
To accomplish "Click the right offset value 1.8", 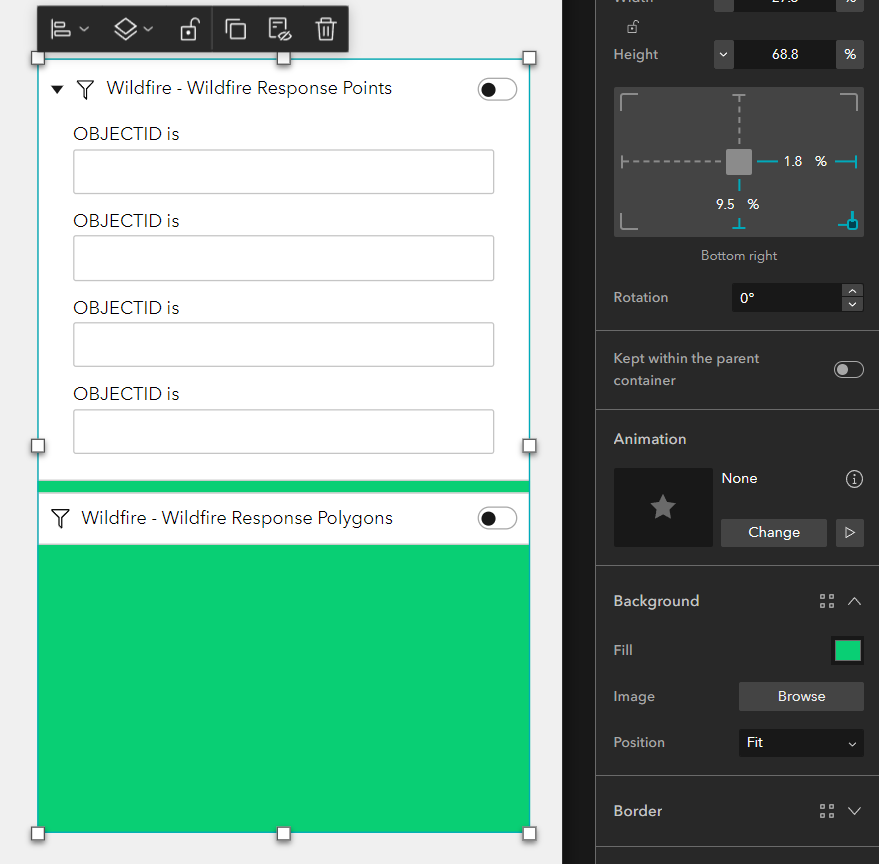I will (x=793, y=161).
